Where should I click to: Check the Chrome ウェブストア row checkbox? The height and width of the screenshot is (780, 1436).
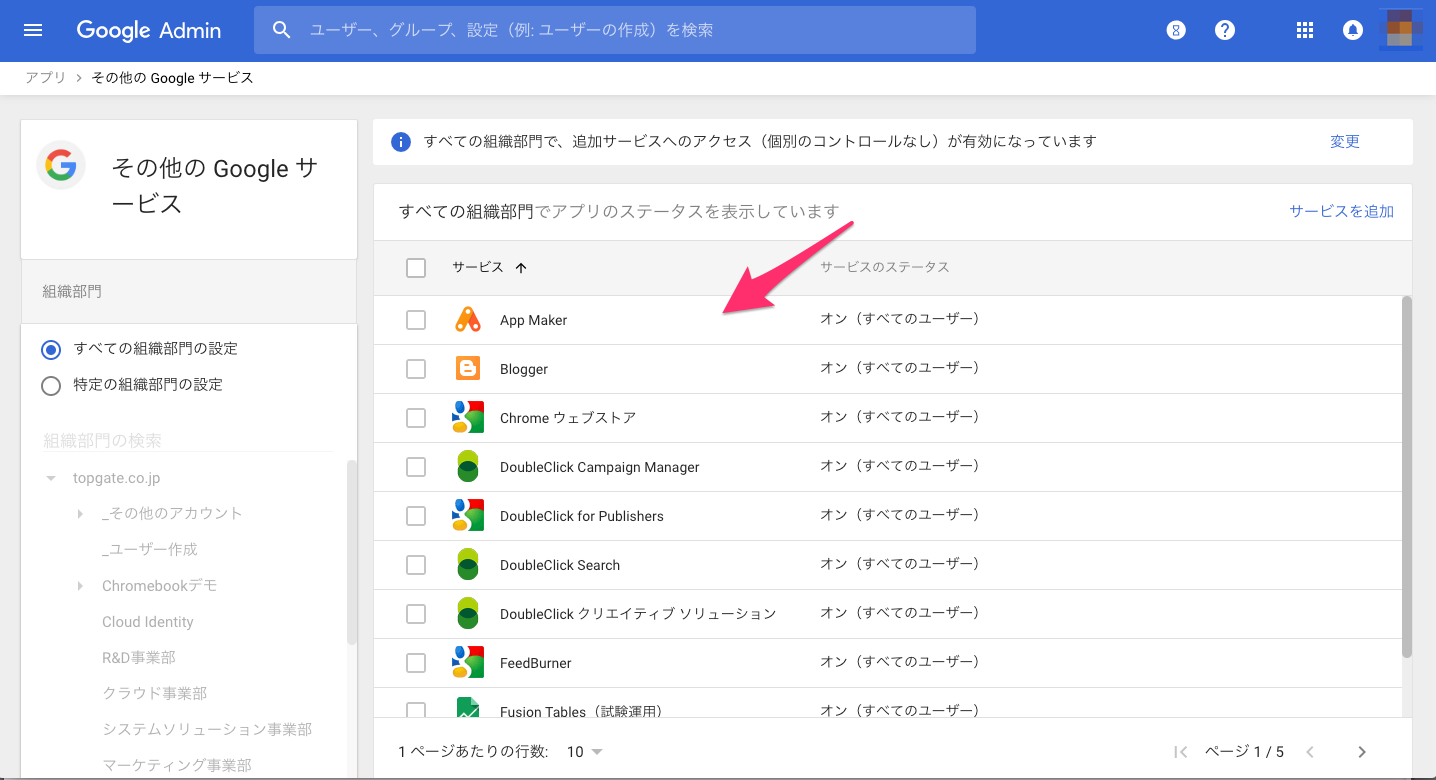click(x=416, y=418)
